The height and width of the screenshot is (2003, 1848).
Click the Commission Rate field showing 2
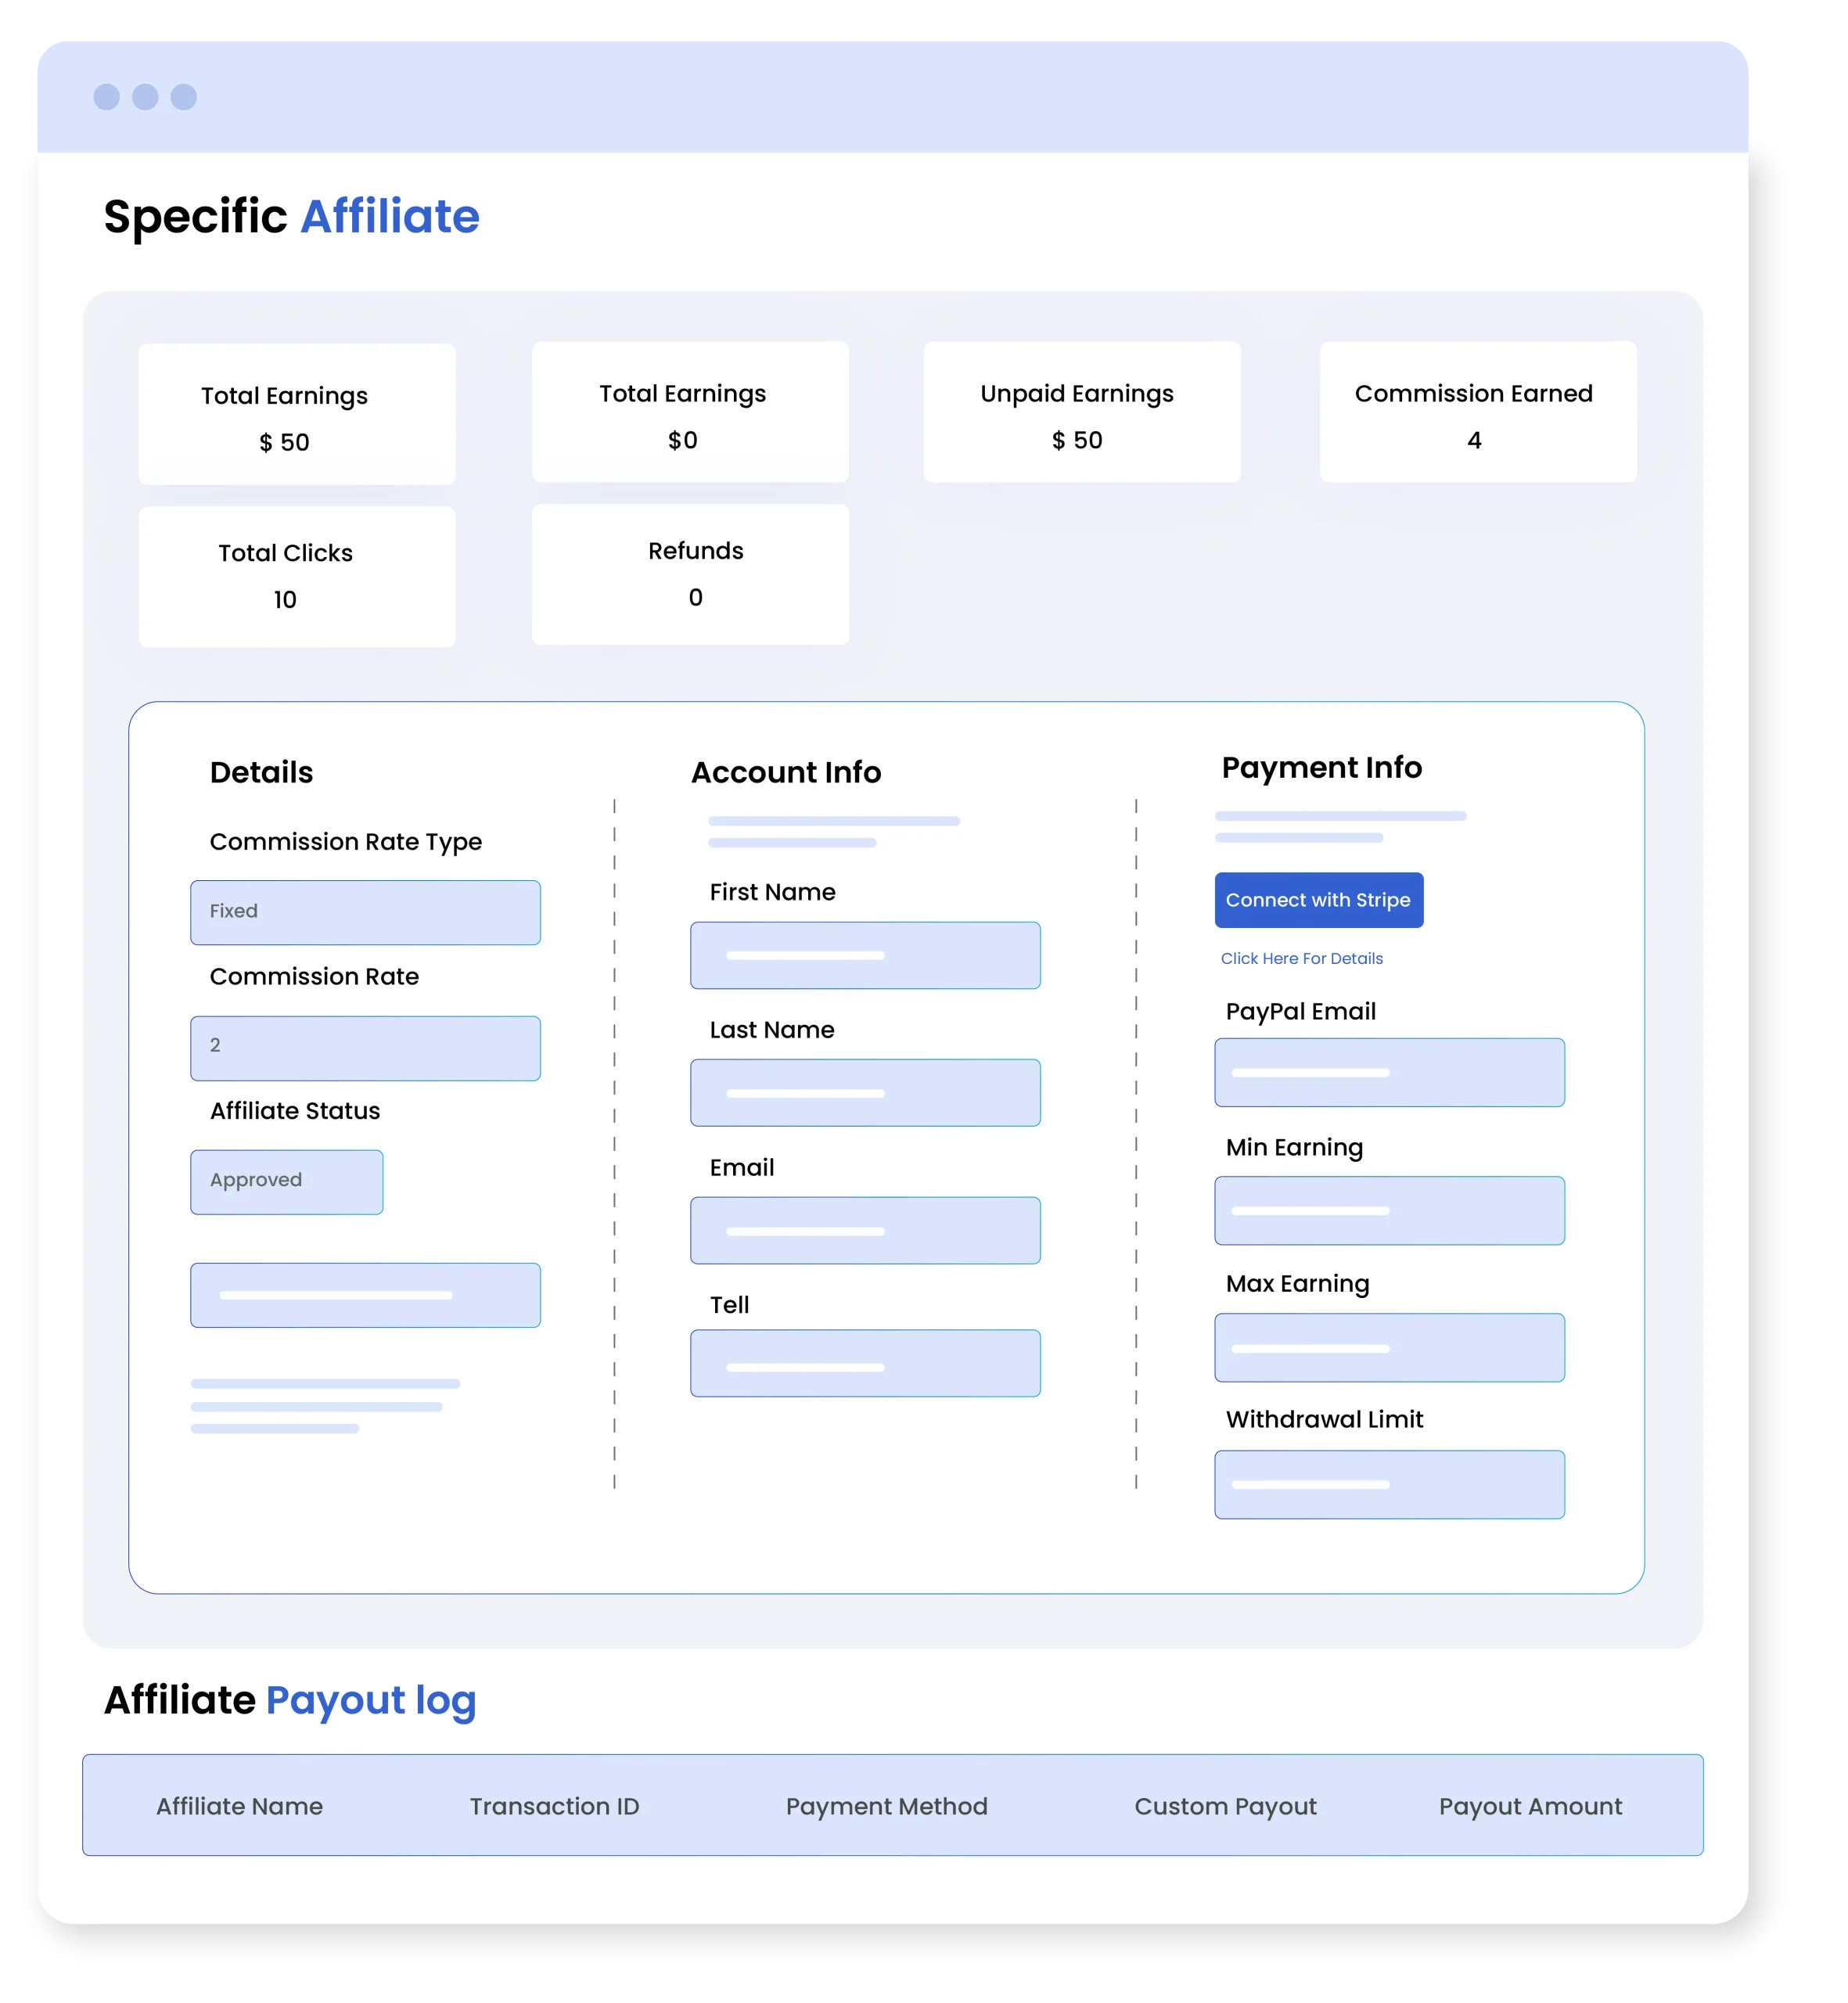(365, 1047)
